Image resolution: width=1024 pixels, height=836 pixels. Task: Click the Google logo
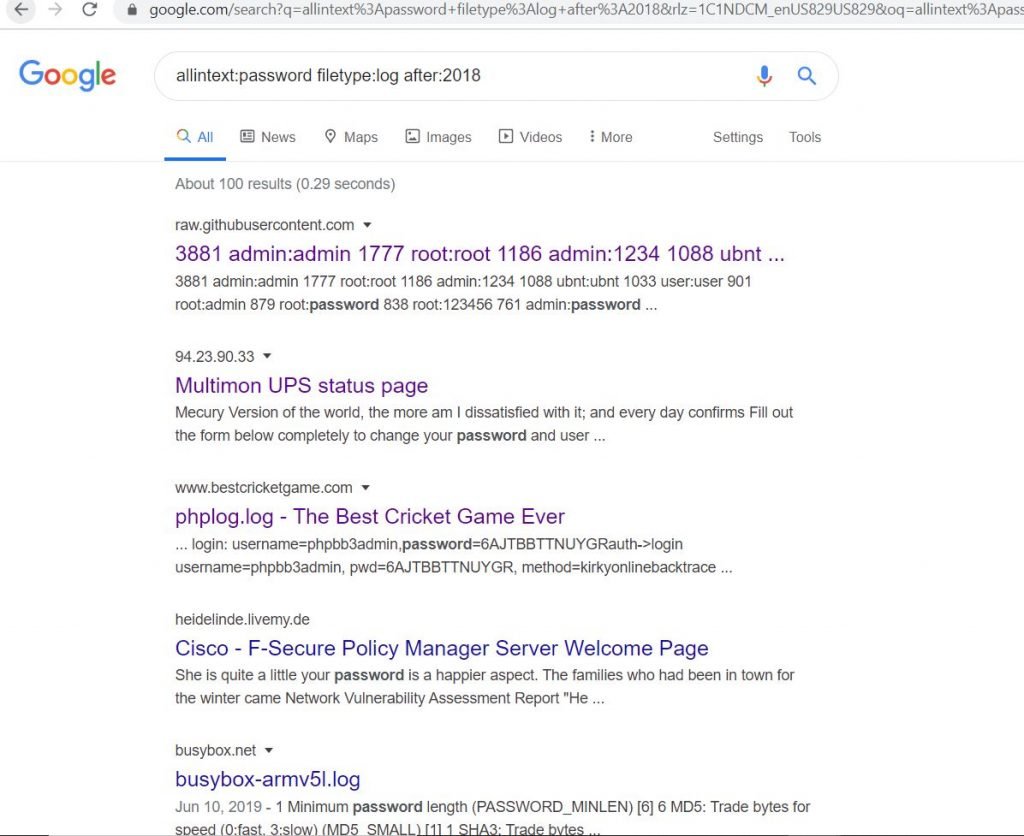(x=67, y=75)
